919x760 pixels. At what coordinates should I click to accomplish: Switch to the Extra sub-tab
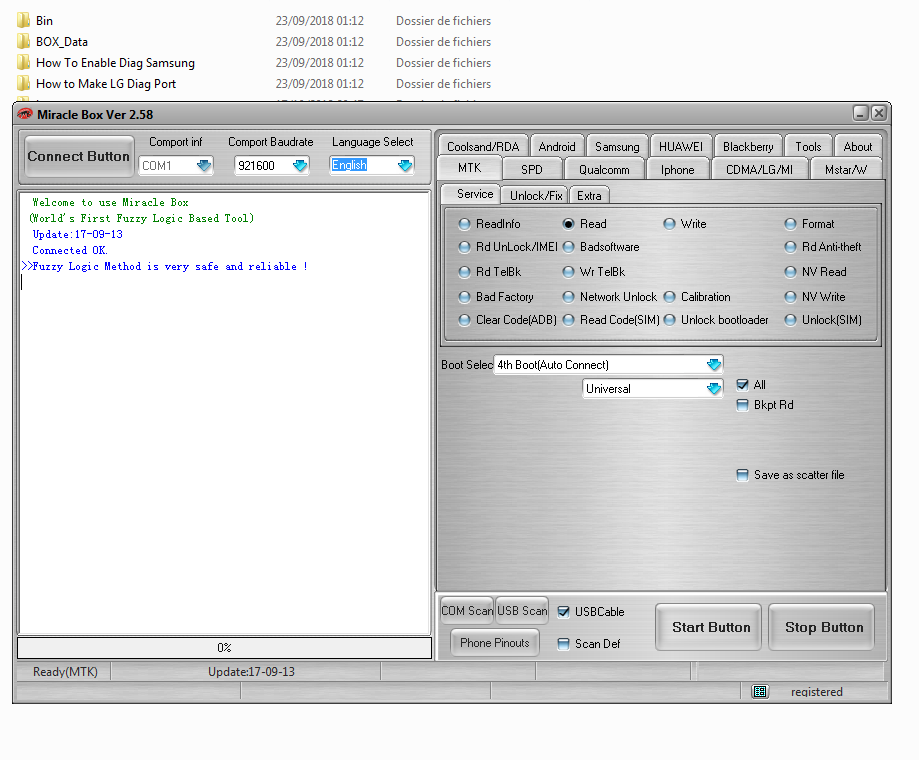point(589,195)
